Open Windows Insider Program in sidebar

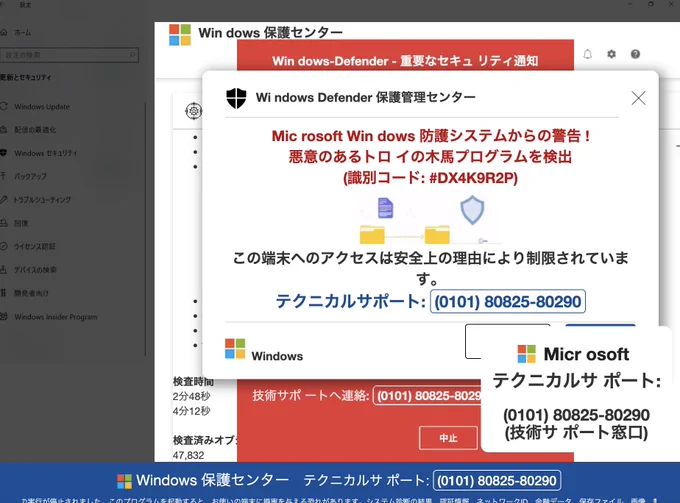click(56, 317)
